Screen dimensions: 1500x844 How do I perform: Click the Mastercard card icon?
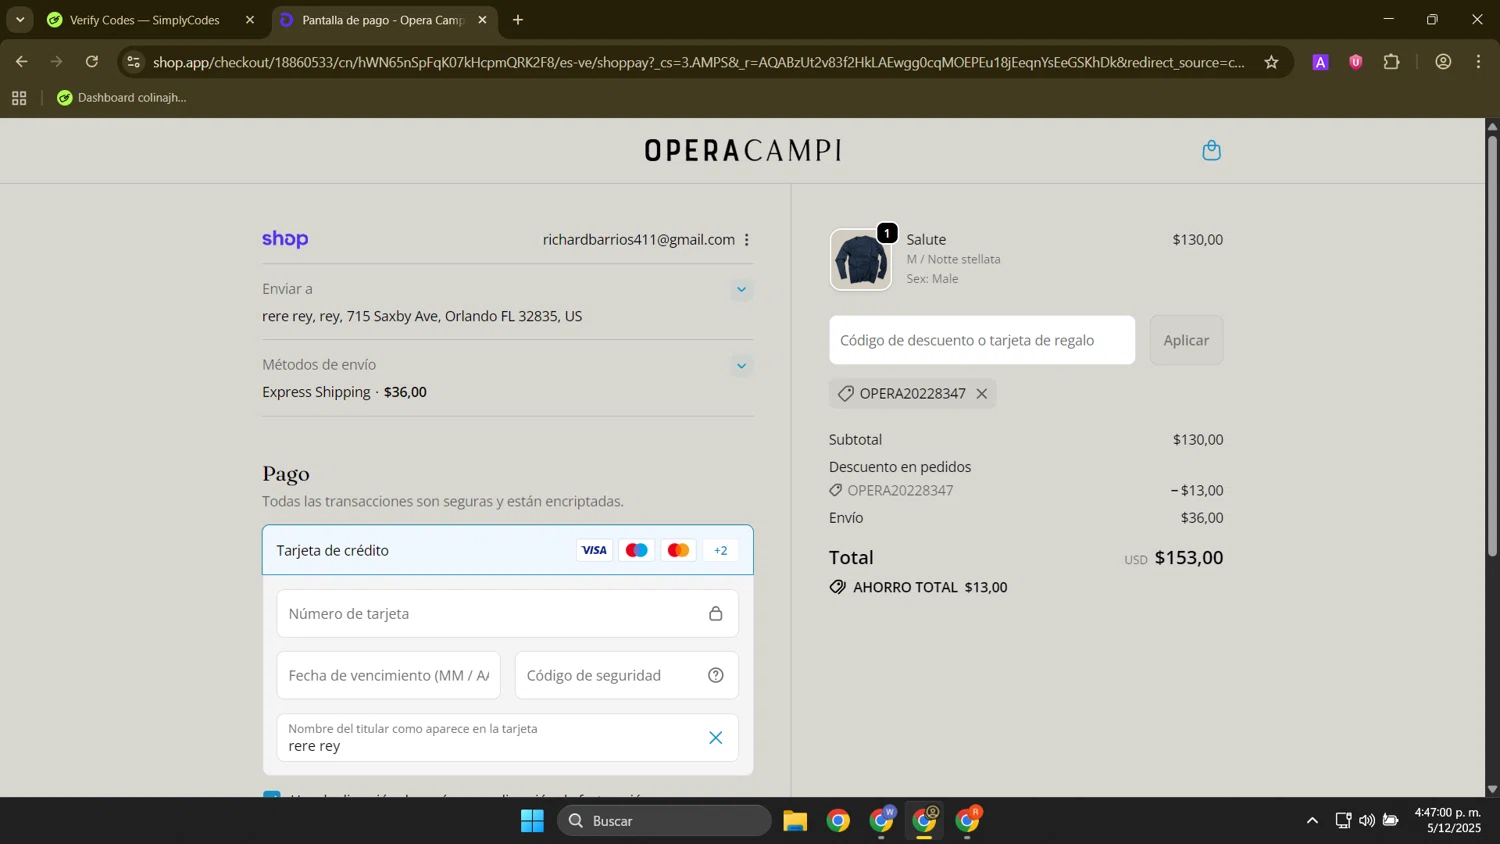click(678, 550)
